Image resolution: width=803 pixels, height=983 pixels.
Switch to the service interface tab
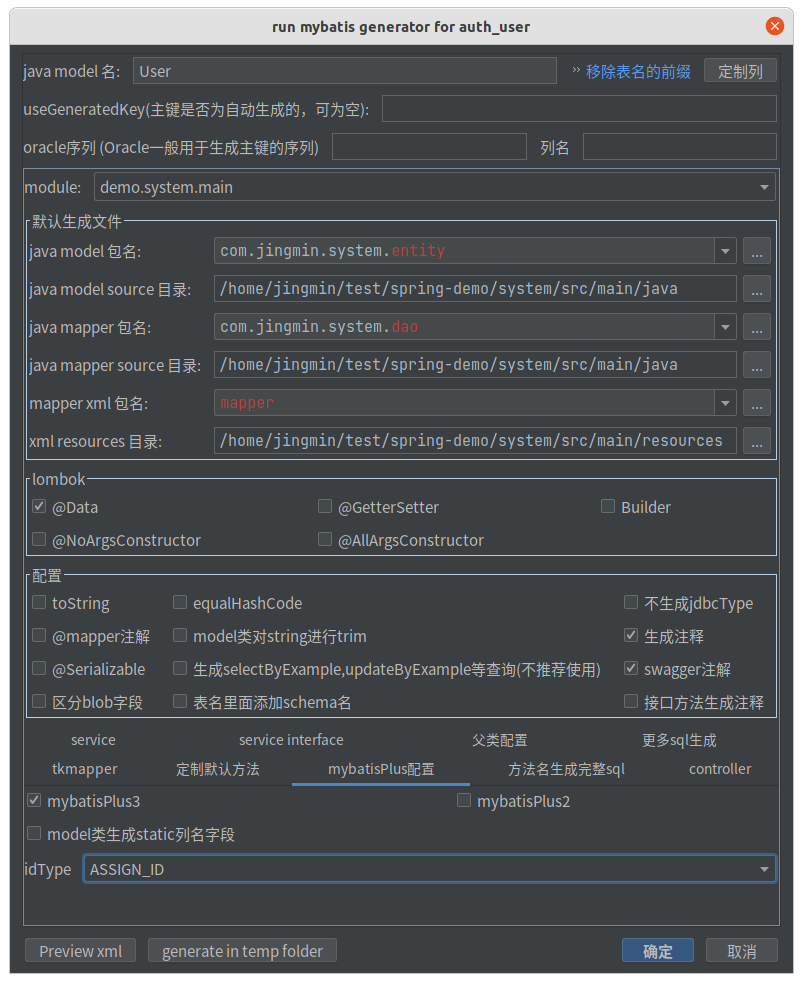pyautogui.click(x=291, y=740)
